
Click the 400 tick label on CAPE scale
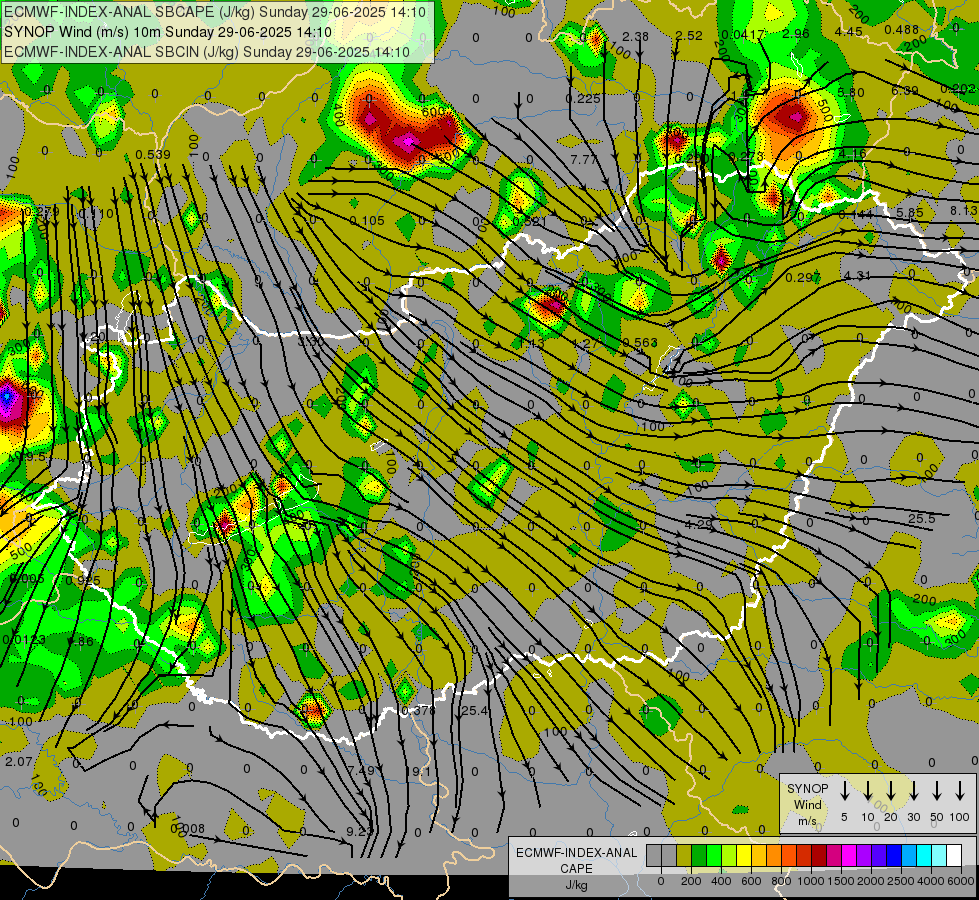tap(721, 881)
